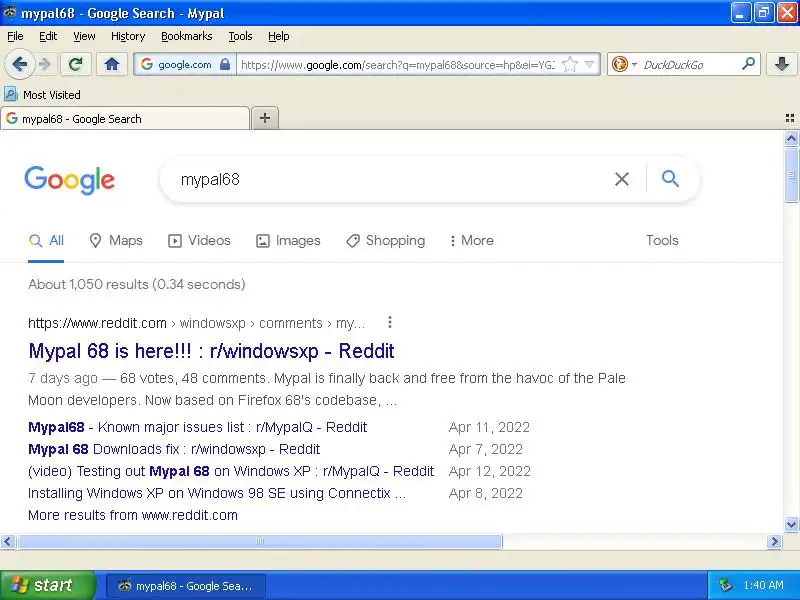This screenshot has height=600, width=800.
Task: Open the Windows Start menu
Action: pos(47,585)
